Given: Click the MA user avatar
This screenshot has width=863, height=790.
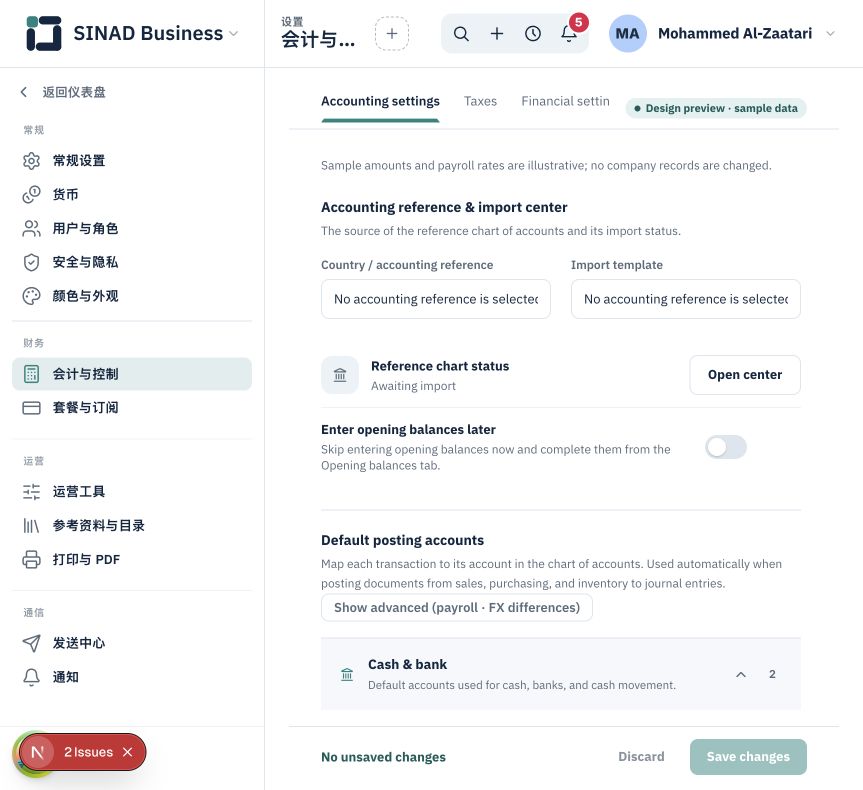Looking at the screenshot, I should pos(627,34).
